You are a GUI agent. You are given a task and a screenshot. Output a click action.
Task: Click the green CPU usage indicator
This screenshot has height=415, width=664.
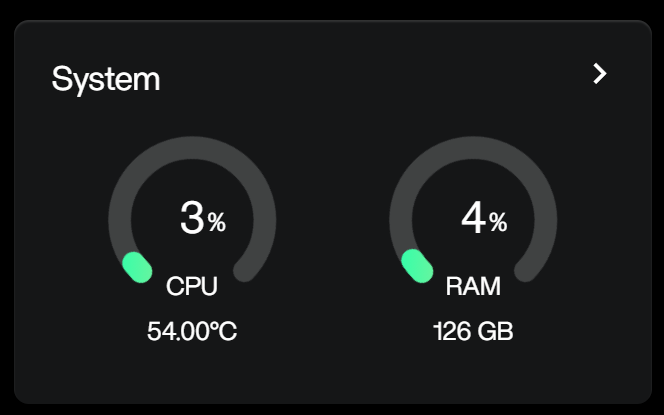pyautogui.click(x=136, y=267)
